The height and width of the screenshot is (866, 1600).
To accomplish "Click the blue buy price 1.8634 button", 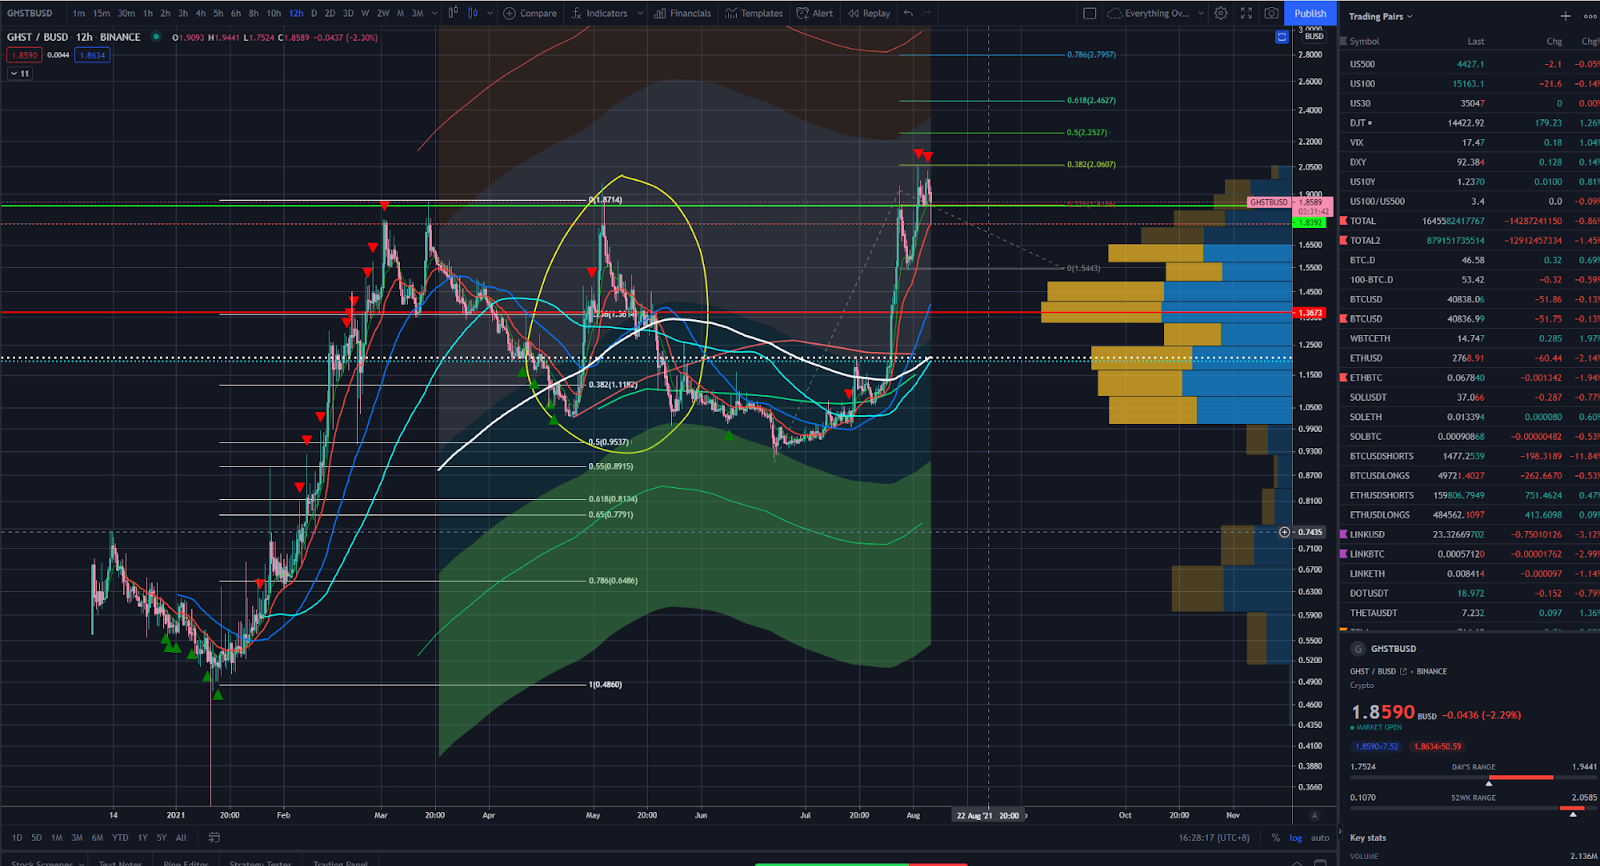I will pyautogui.click(x=92, y=55).
